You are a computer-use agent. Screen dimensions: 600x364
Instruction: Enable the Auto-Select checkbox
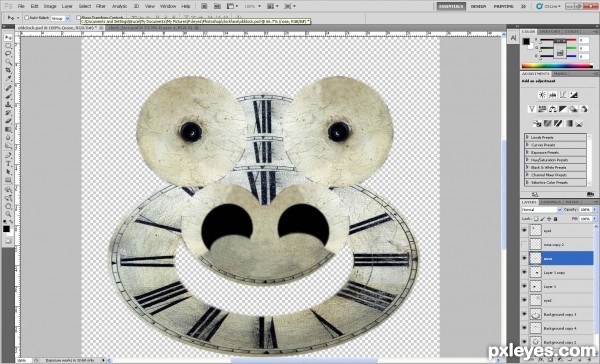[x=27, y=18]
